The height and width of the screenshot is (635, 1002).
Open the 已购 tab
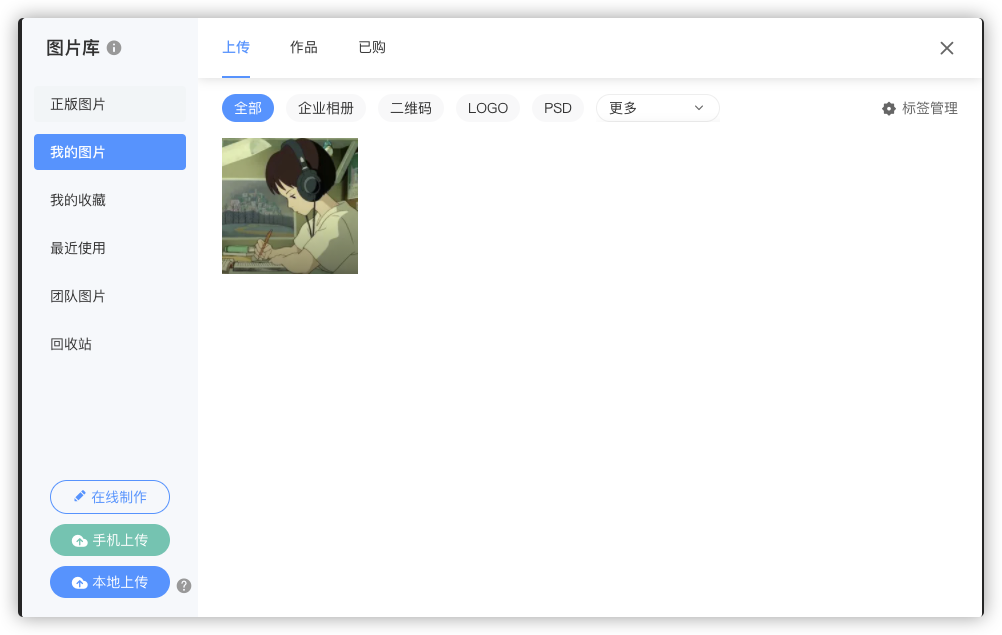371,47
